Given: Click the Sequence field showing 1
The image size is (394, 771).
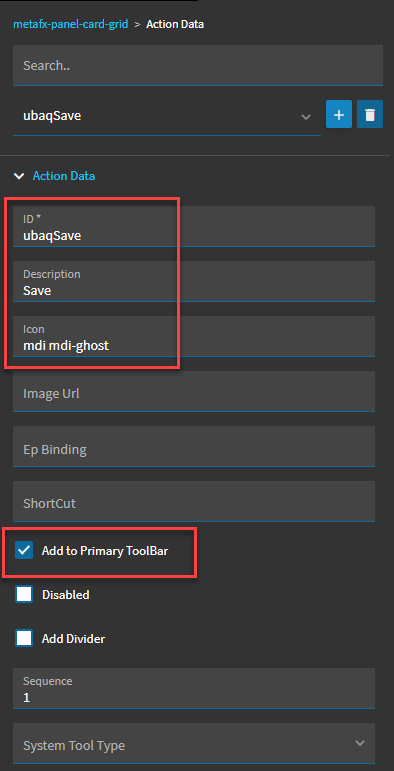Looking at the screenshot, I should tap(194, 688).
